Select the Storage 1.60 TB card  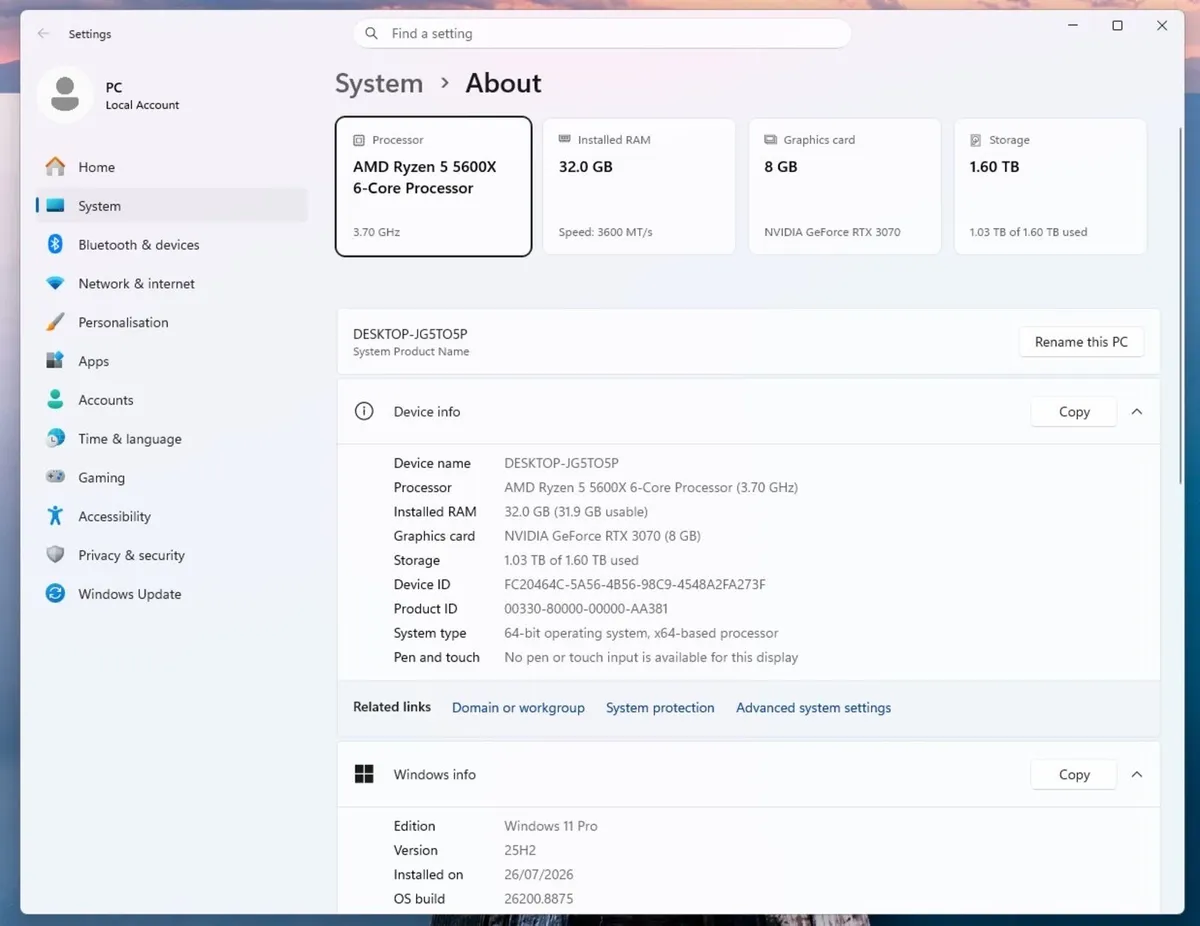[1050, 187]
